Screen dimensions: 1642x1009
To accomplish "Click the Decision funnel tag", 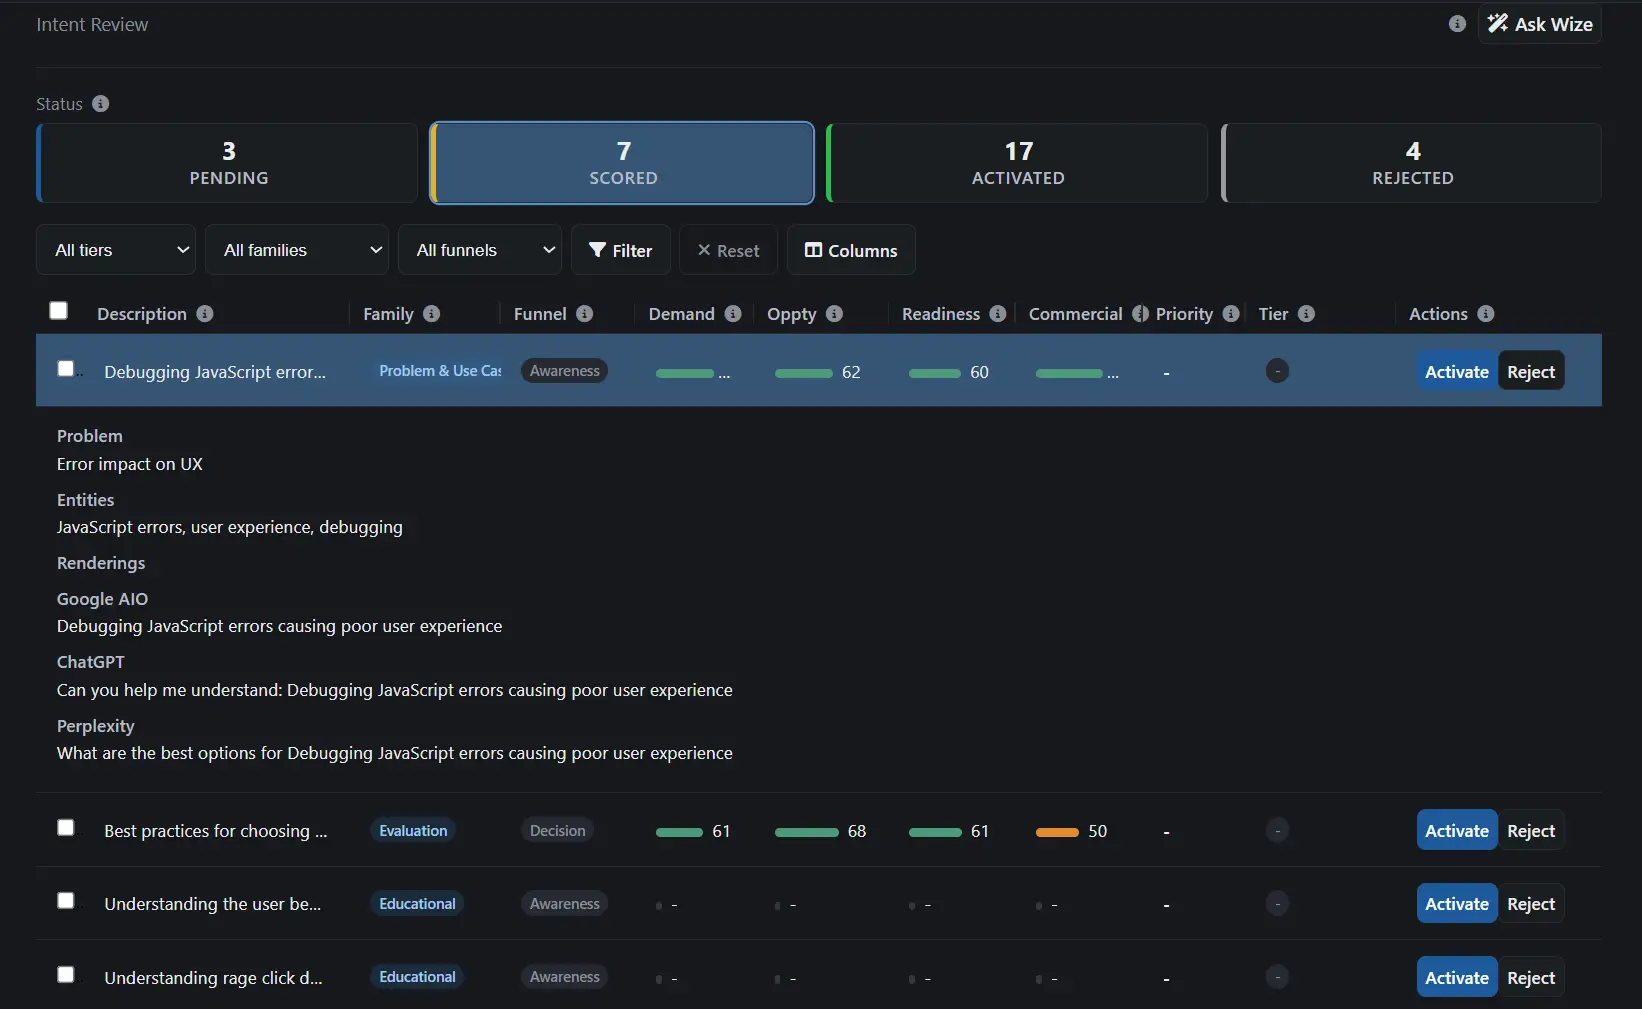I will point(558,831).
